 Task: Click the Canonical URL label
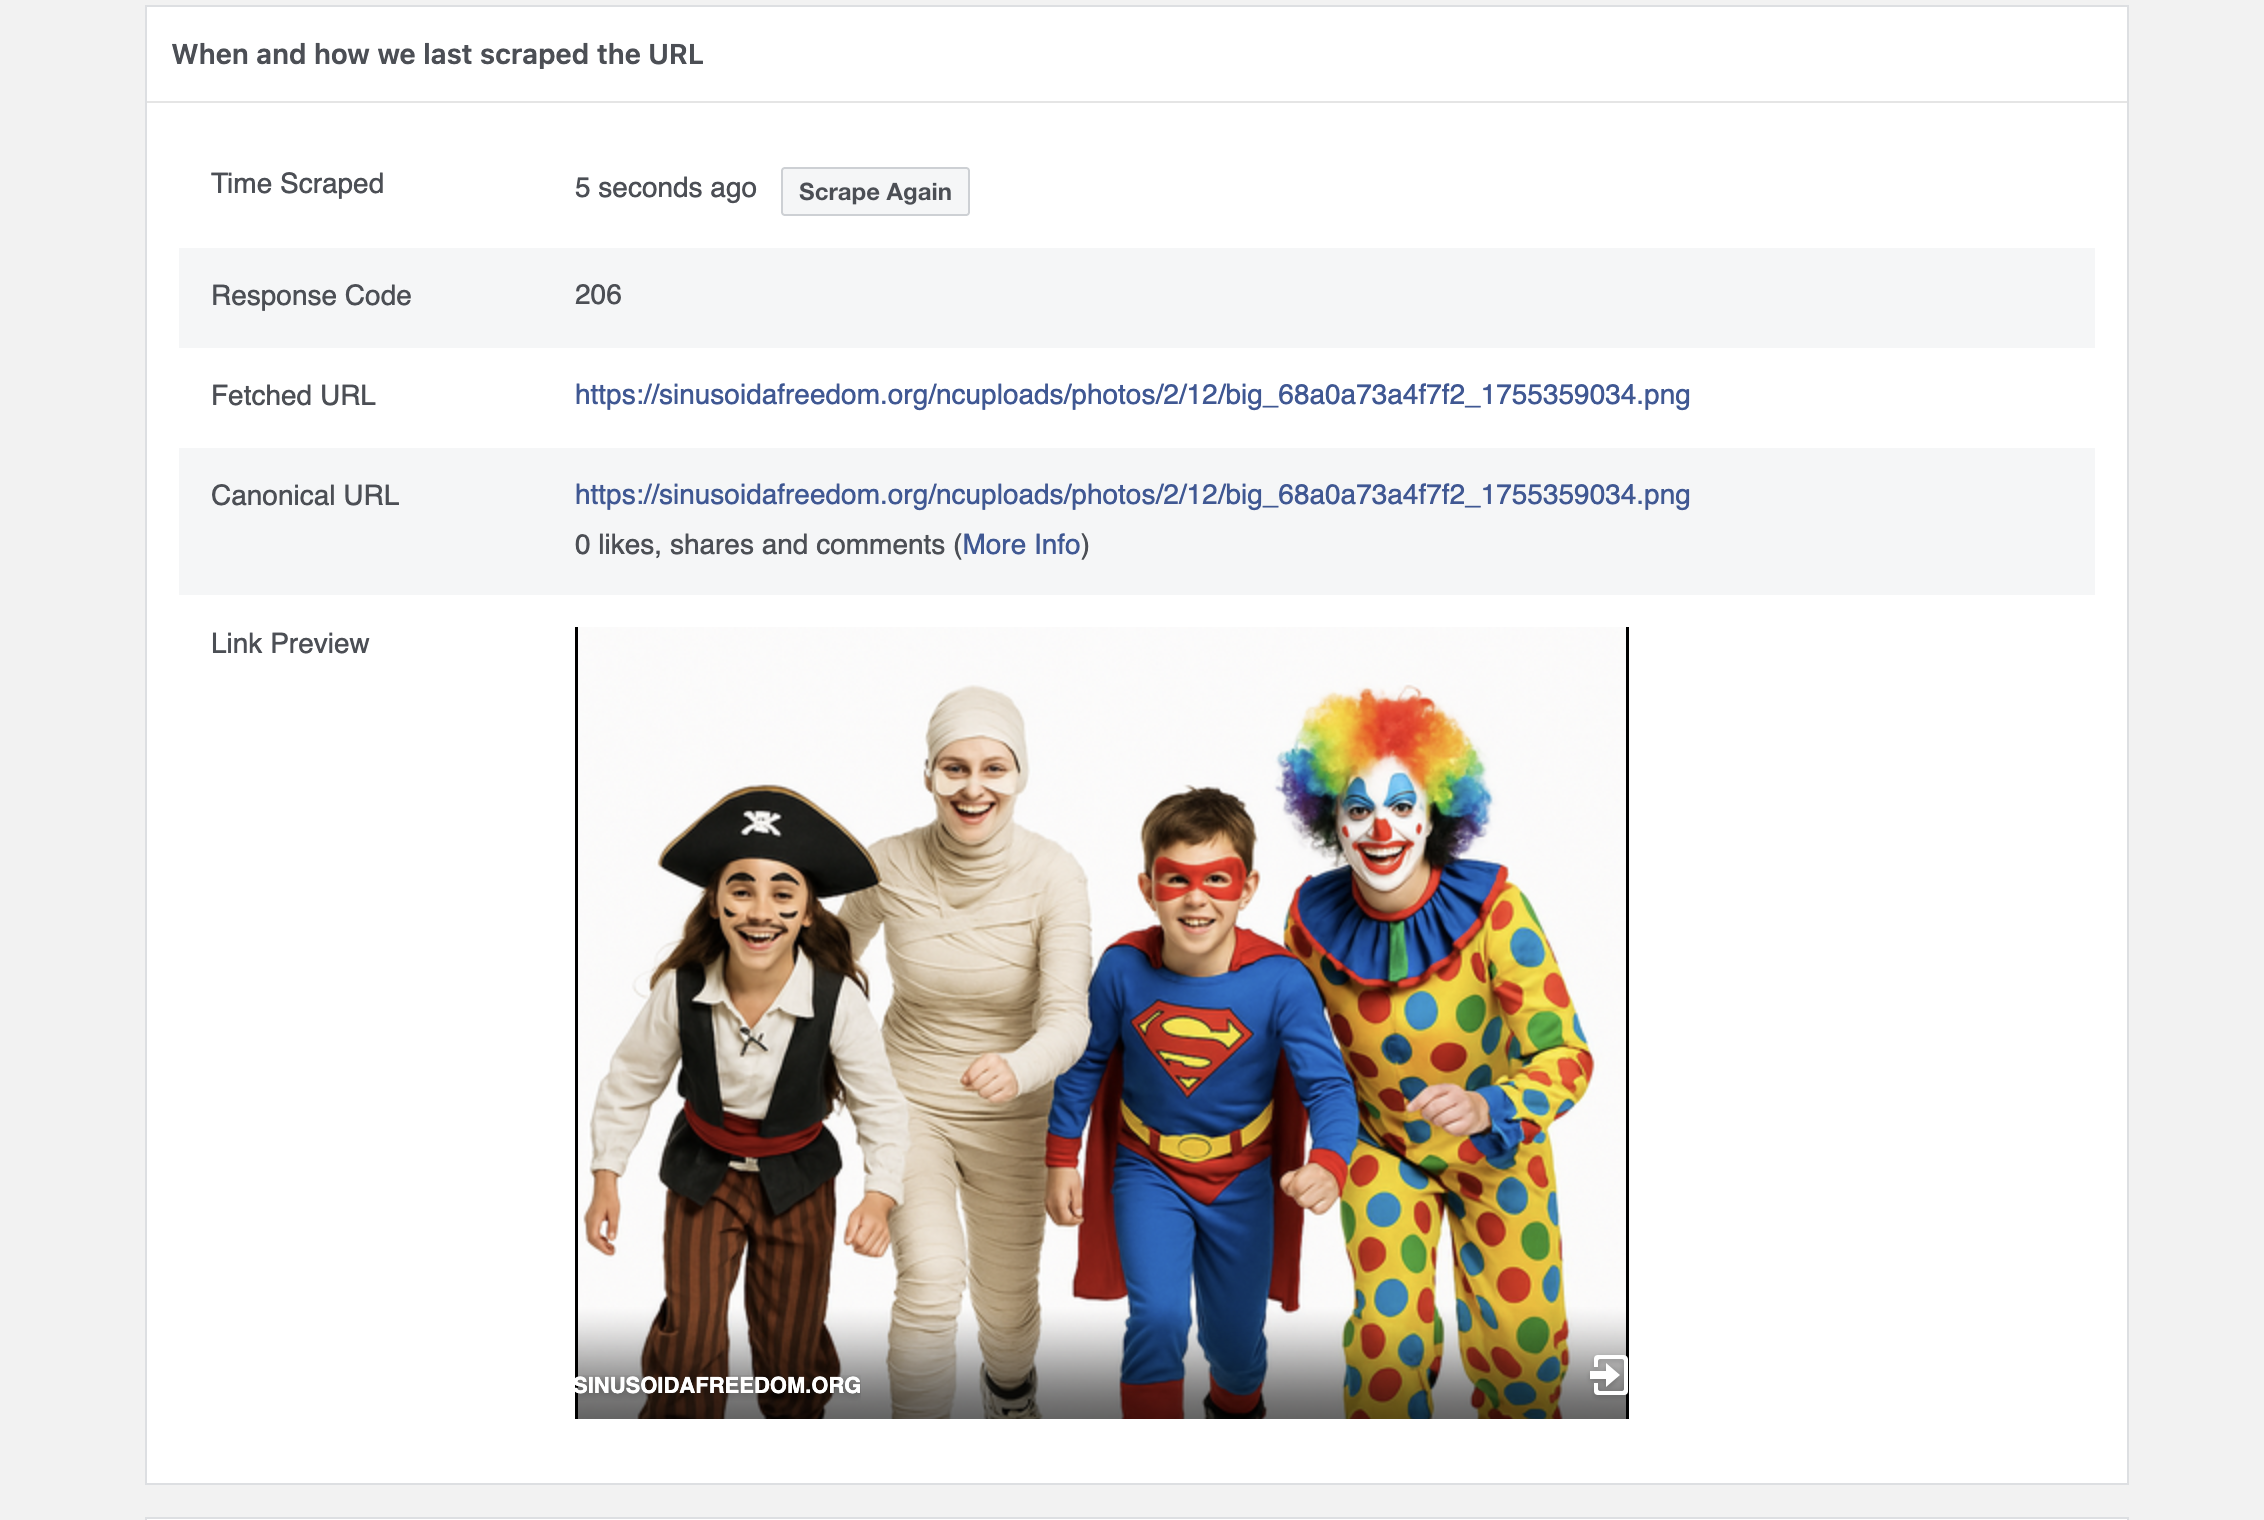coord(305,496)
